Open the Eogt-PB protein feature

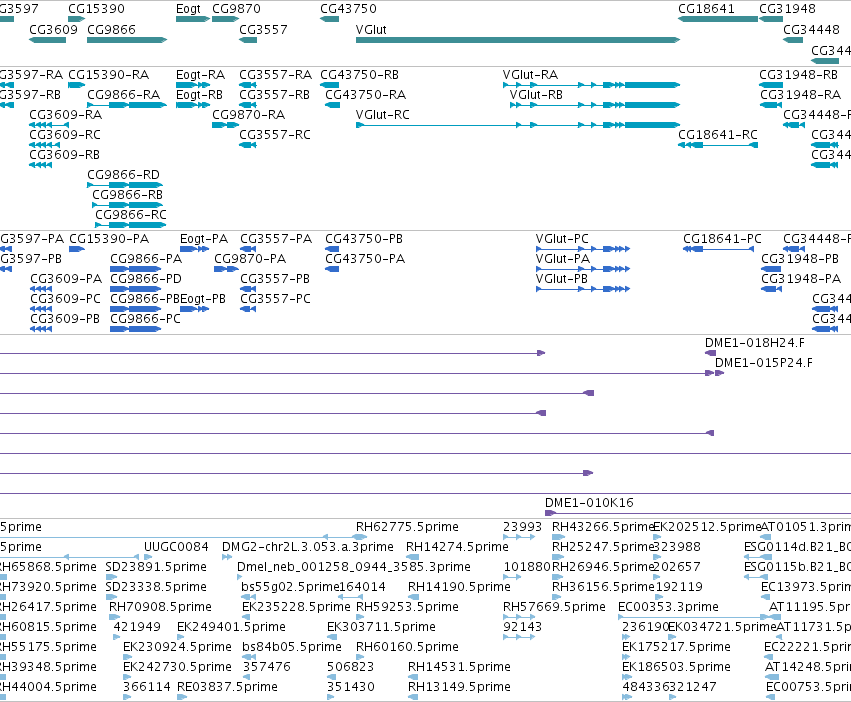pos(194,309)
